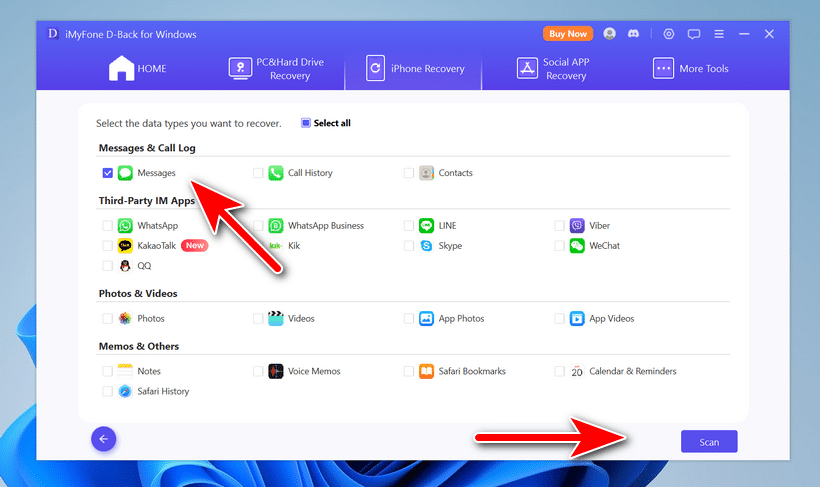Uncheck the Messages checkbox
This screenshot has height=487, width=820.
[x=107, y=173]
